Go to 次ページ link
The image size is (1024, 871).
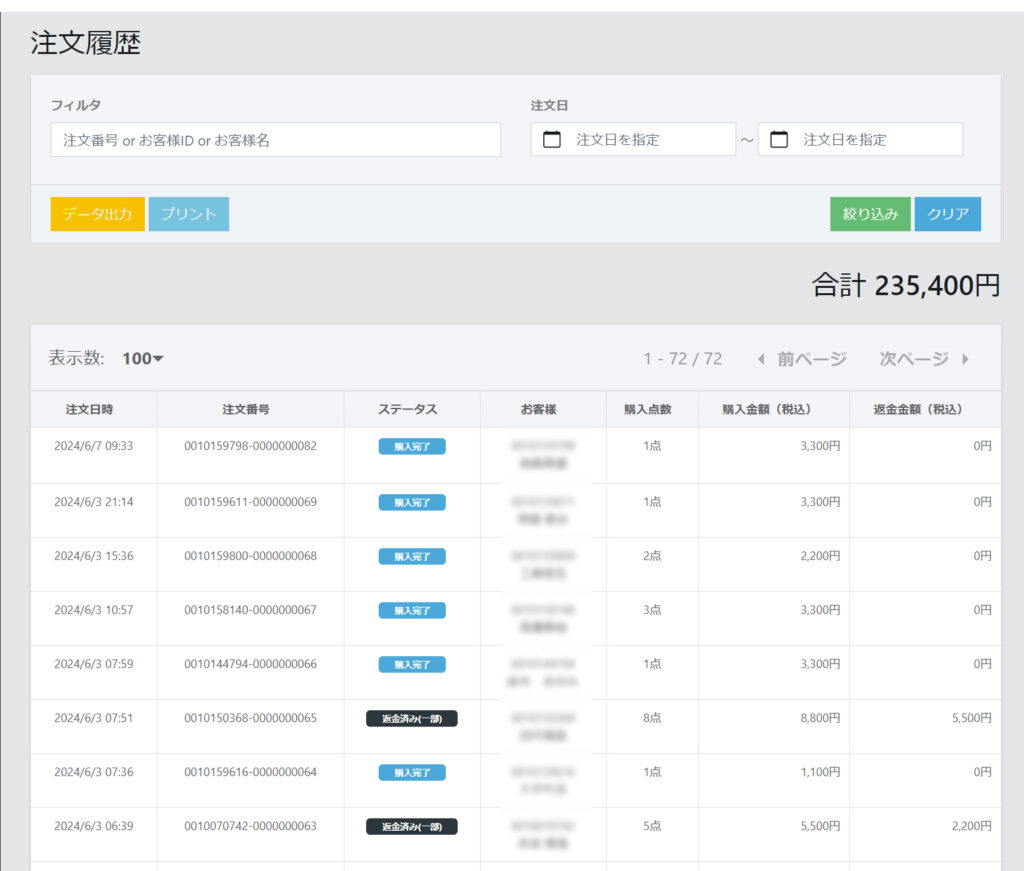tap(914, 359)
